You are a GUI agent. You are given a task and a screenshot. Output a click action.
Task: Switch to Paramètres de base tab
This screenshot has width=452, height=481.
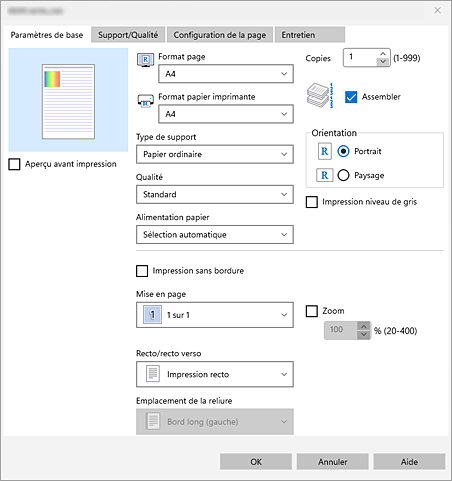point(47,35)
